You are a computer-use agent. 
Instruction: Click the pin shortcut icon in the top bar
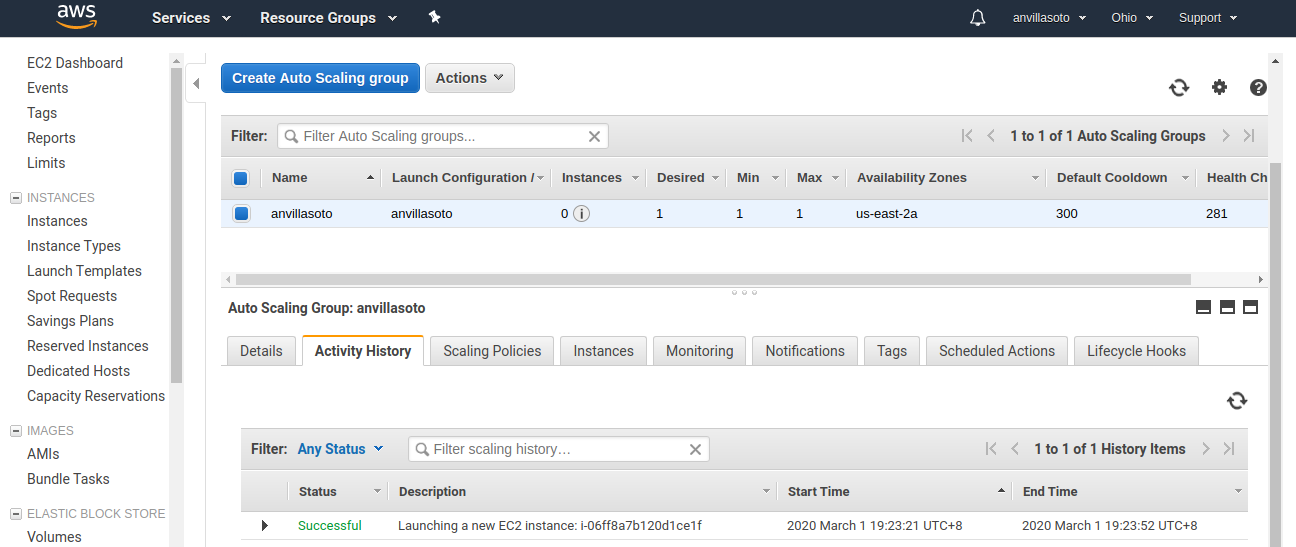tap(434, 17)
